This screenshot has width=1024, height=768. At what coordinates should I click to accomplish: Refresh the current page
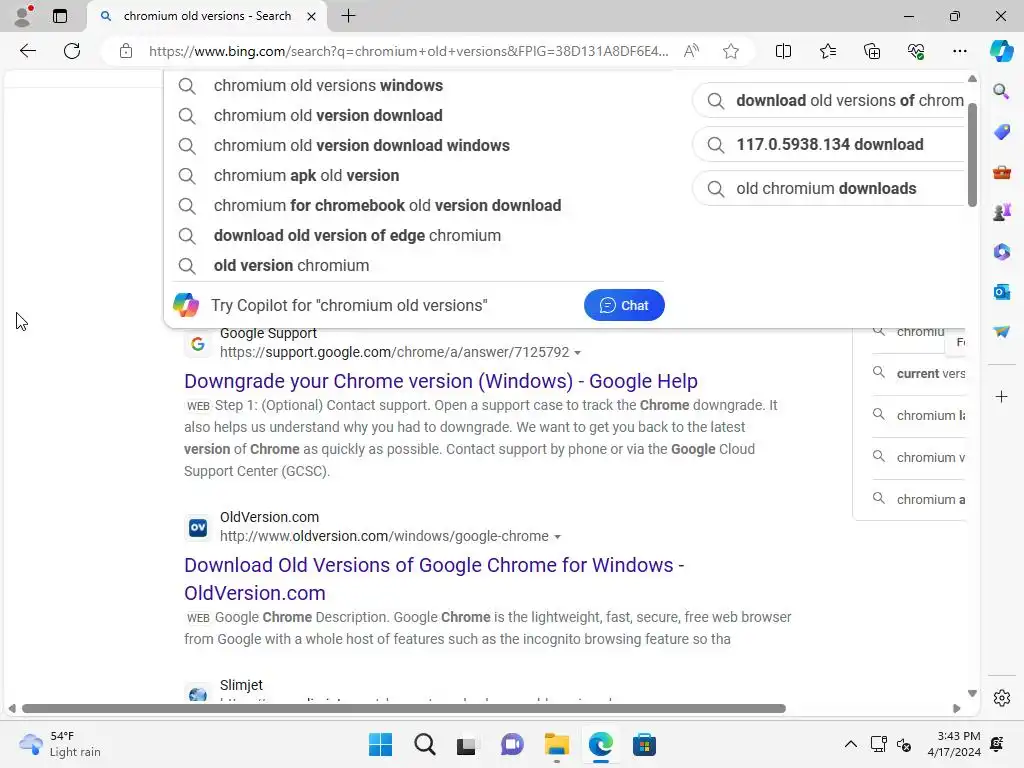tap(72, 51)
